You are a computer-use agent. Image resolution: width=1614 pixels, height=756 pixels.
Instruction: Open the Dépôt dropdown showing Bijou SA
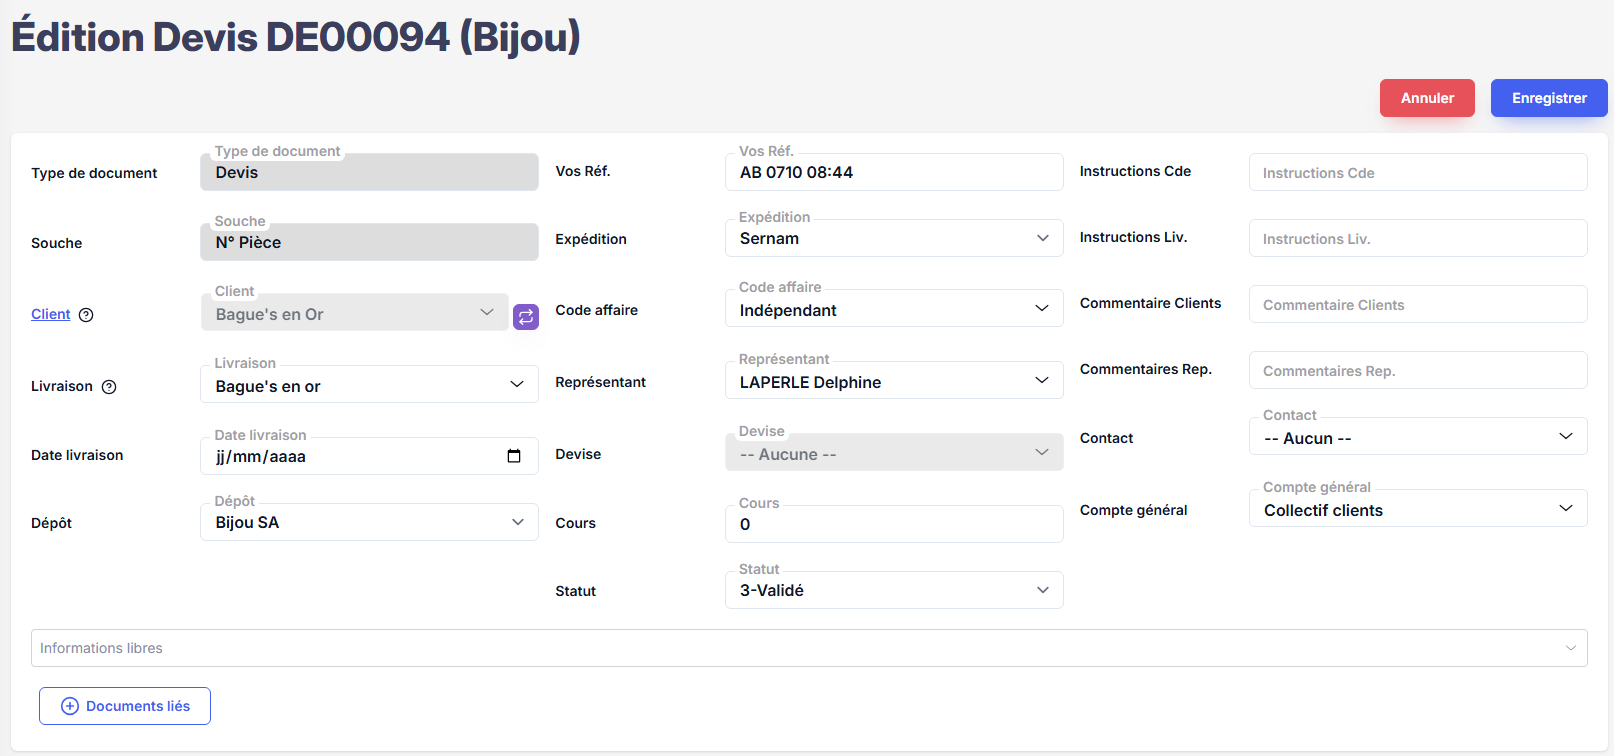coord(369,522)
